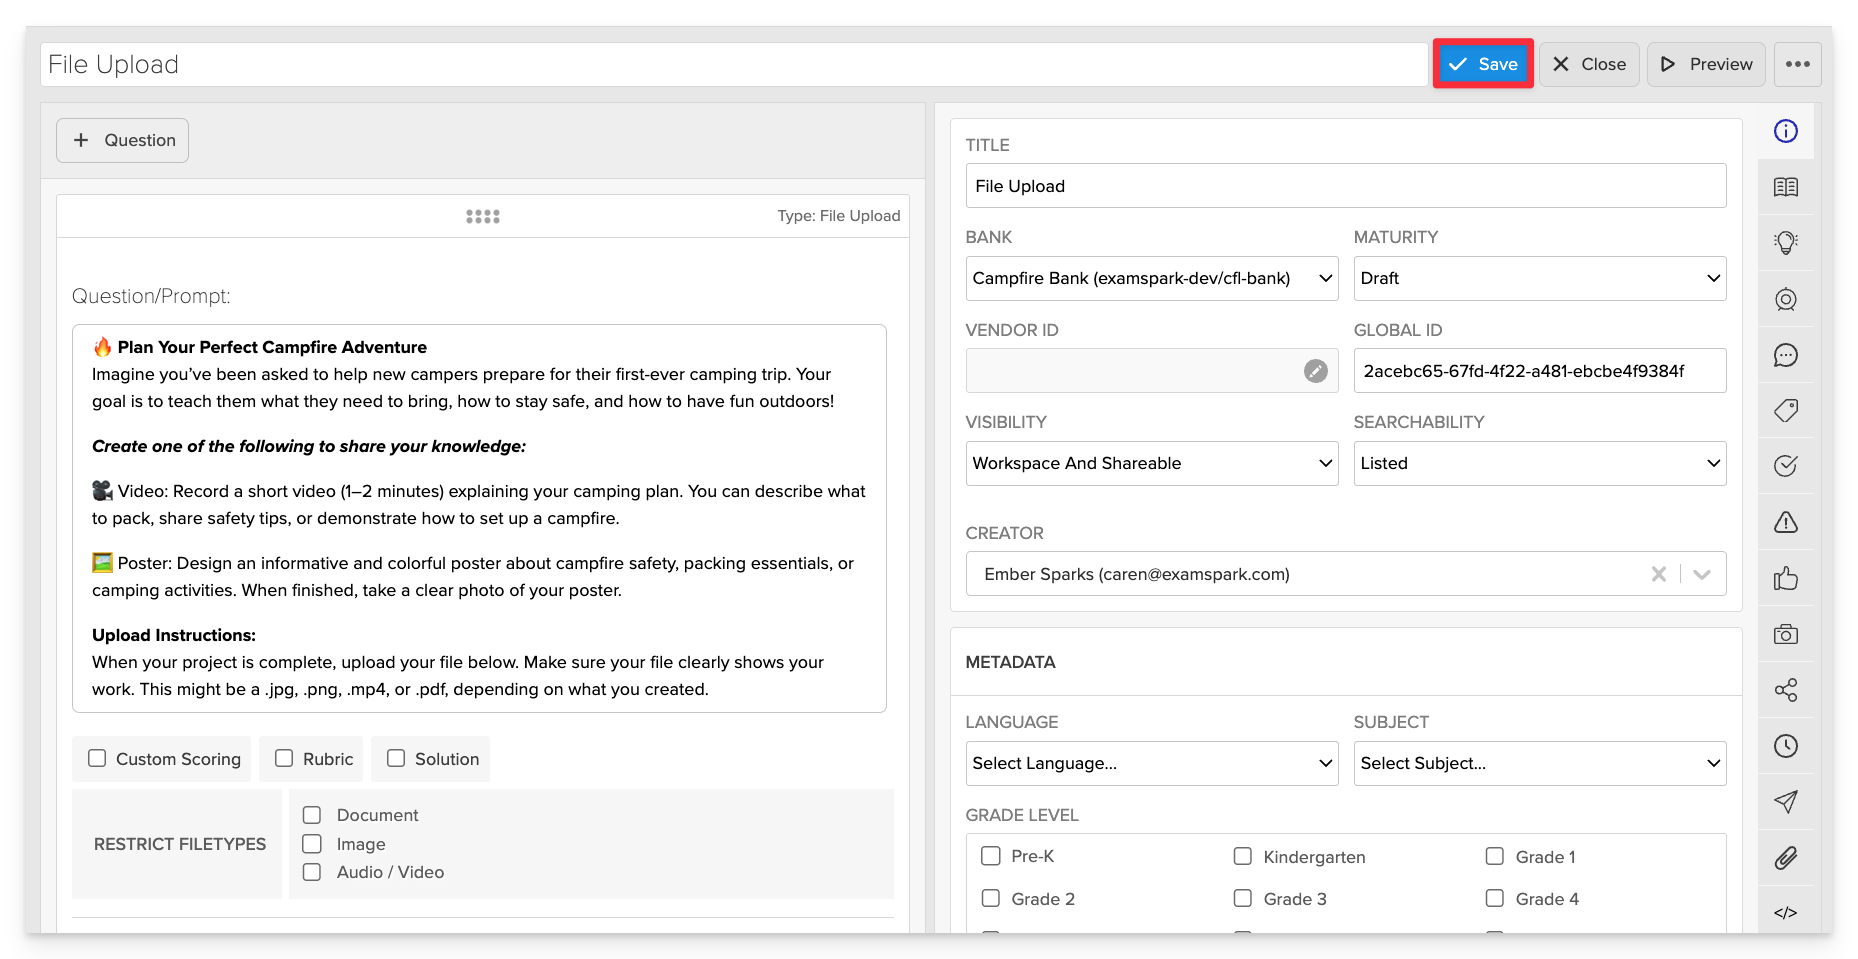Click the pencil edit icon in Vendor ID
The height and width of the screenshot is (959, 1858).
pyautogui.click(x=1315, y=371)
